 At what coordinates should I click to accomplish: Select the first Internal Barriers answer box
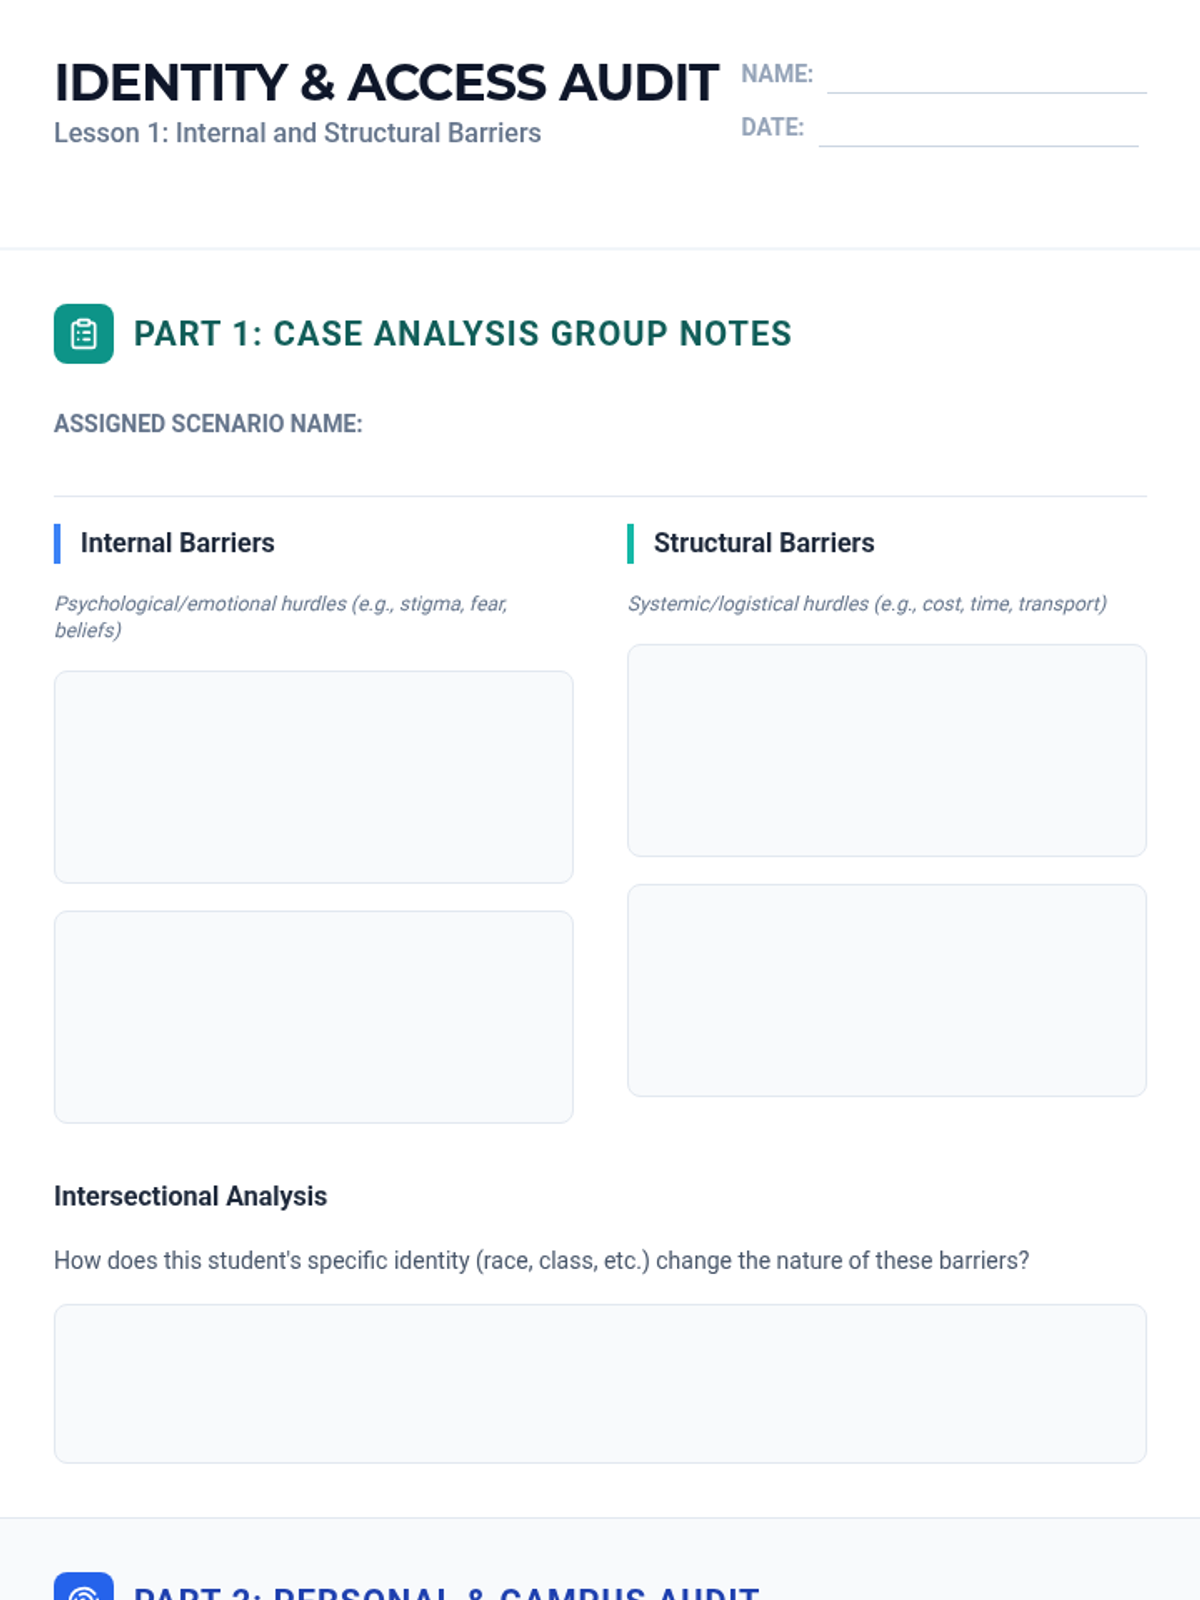(314, 777)
